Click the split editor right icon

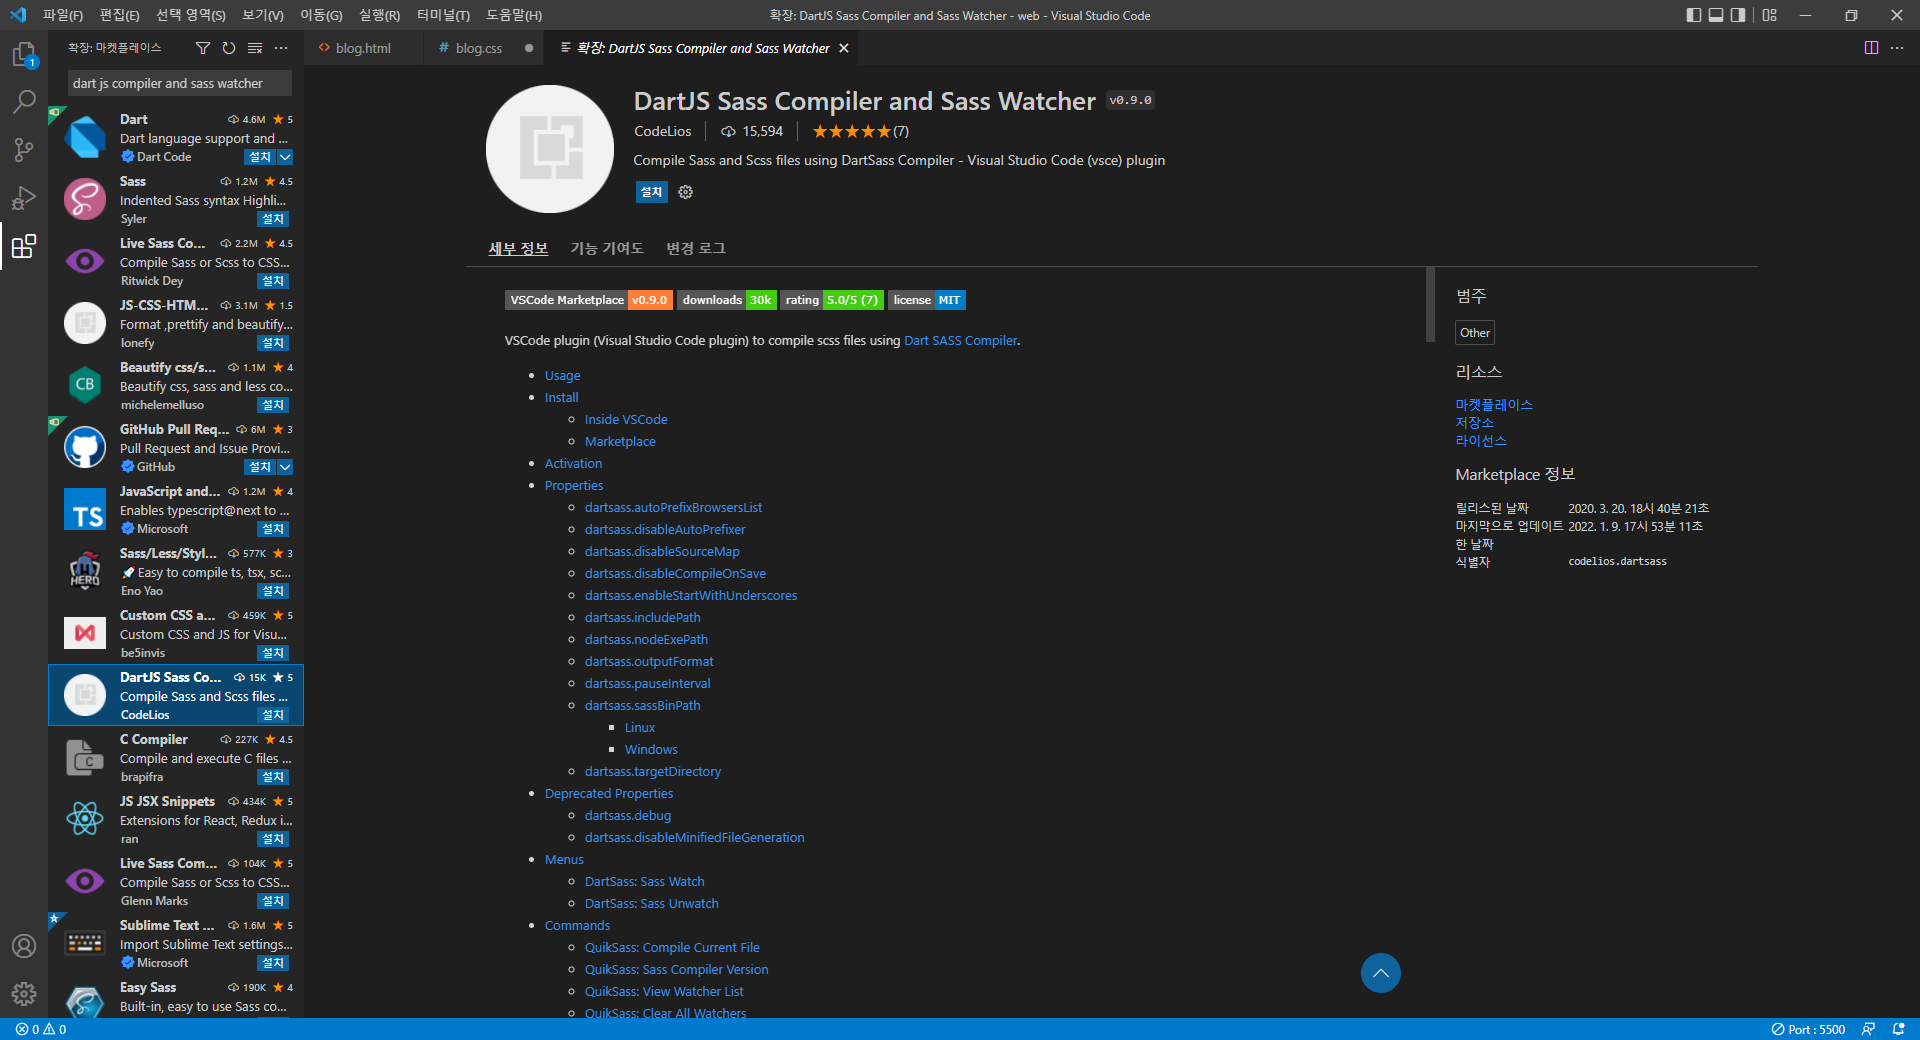tap(1871, 48)
